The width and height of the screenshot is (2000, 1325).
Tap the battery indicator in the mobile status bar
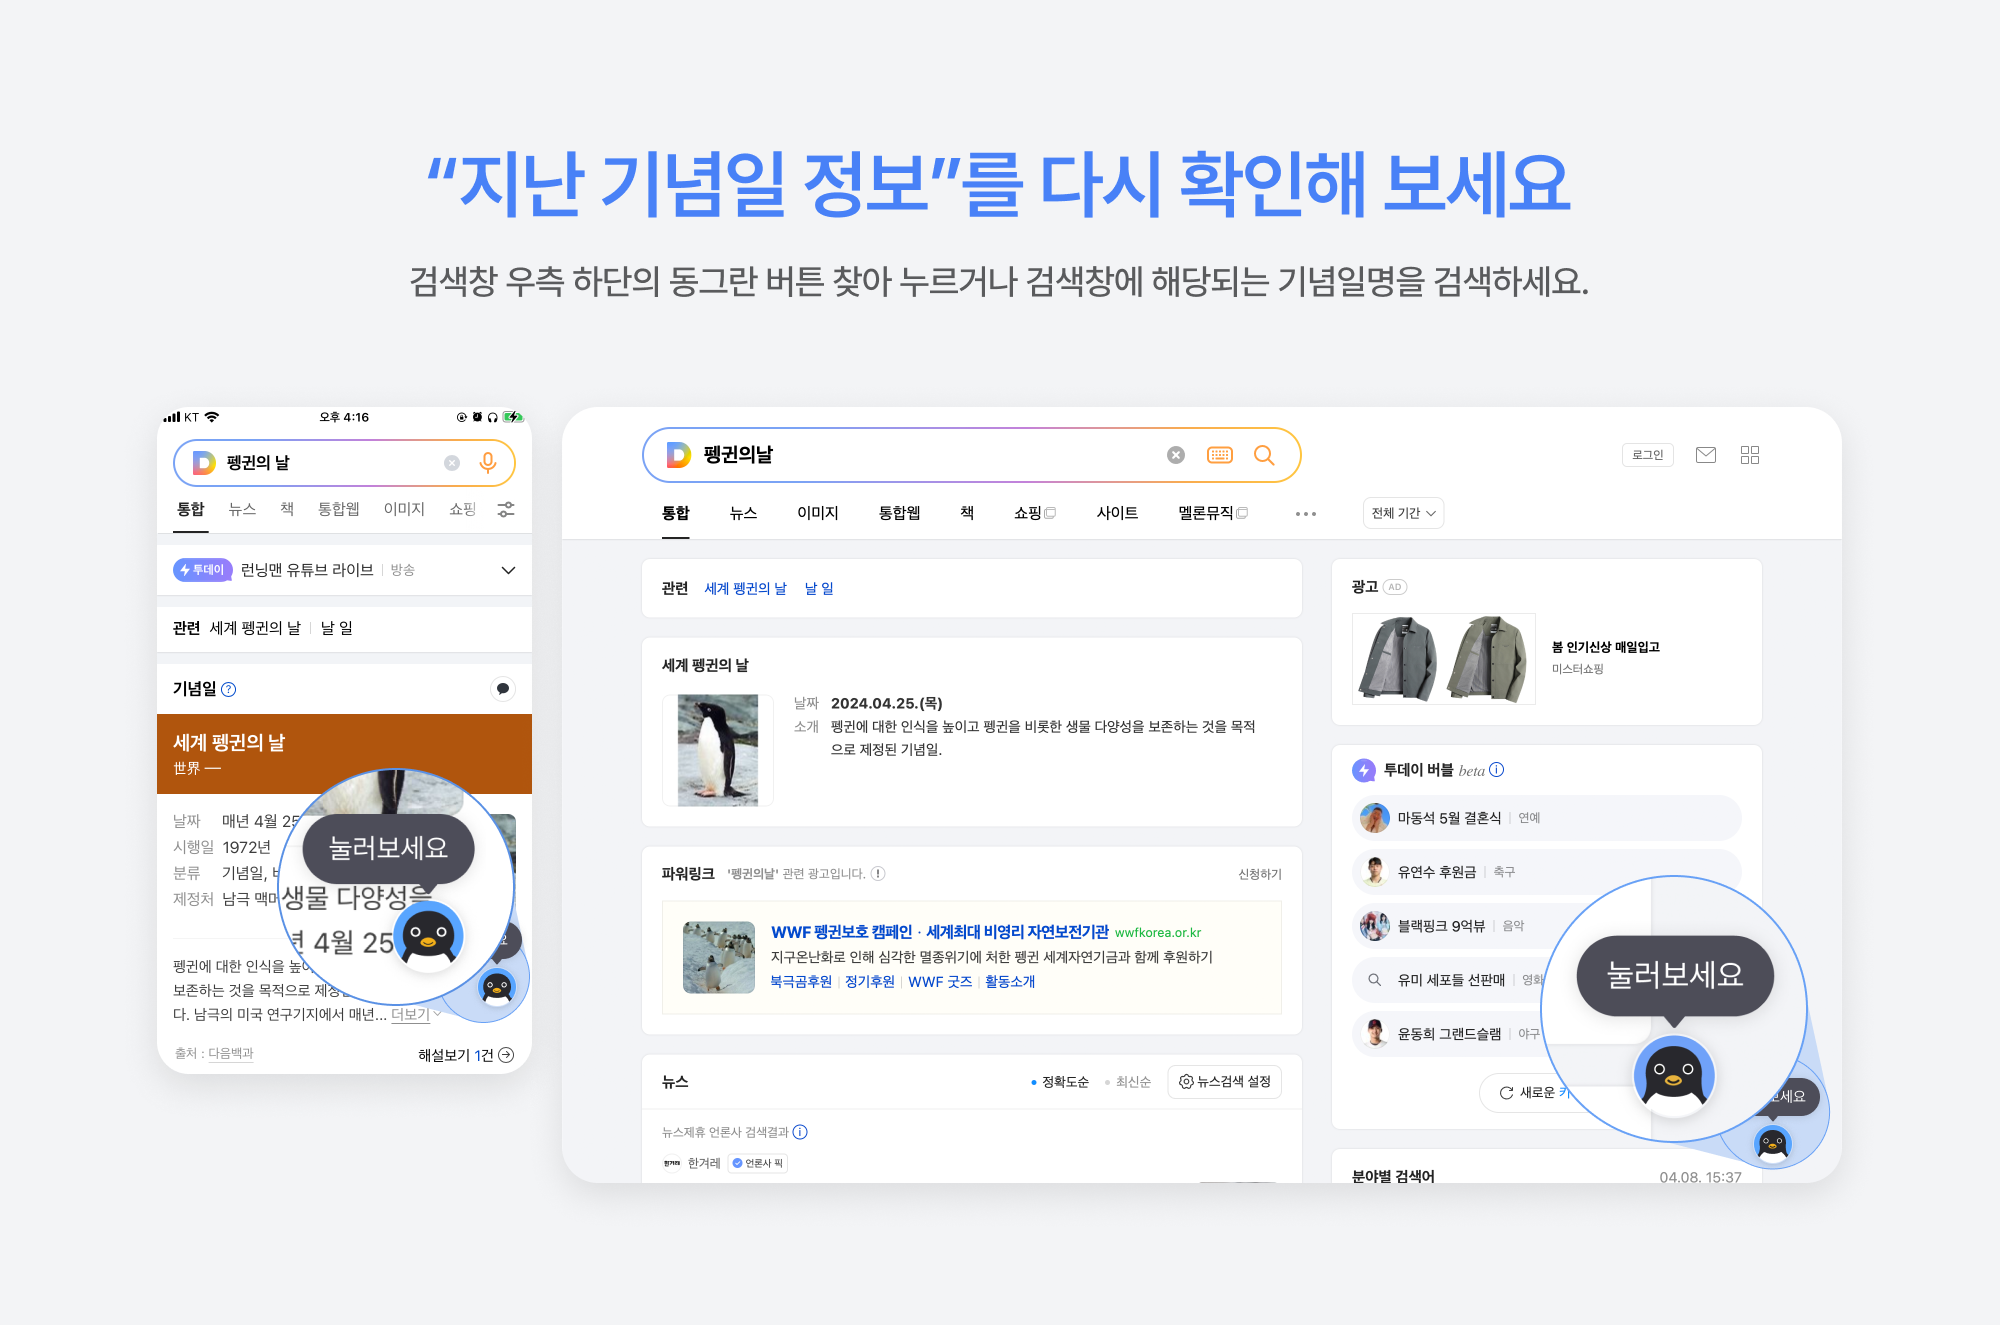click(513, 417)
